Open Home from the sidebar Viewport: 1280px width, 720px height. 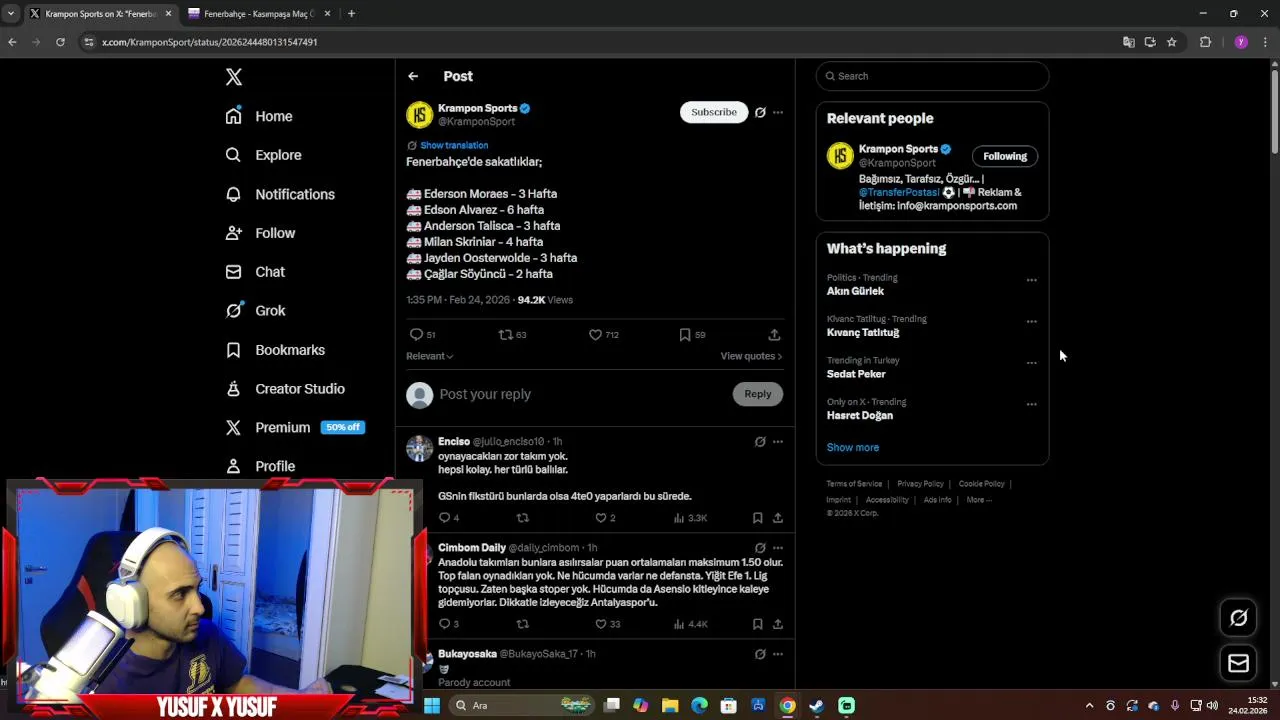[x=259, y=116]
